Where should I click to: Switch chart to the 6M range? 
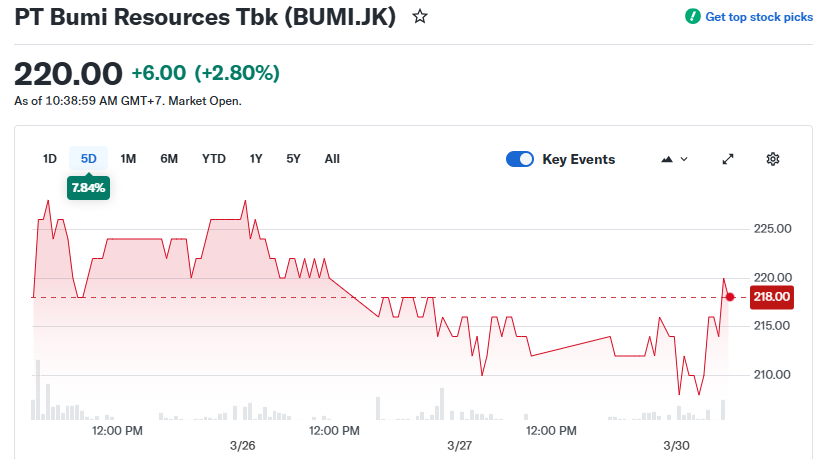pos(169,159)
